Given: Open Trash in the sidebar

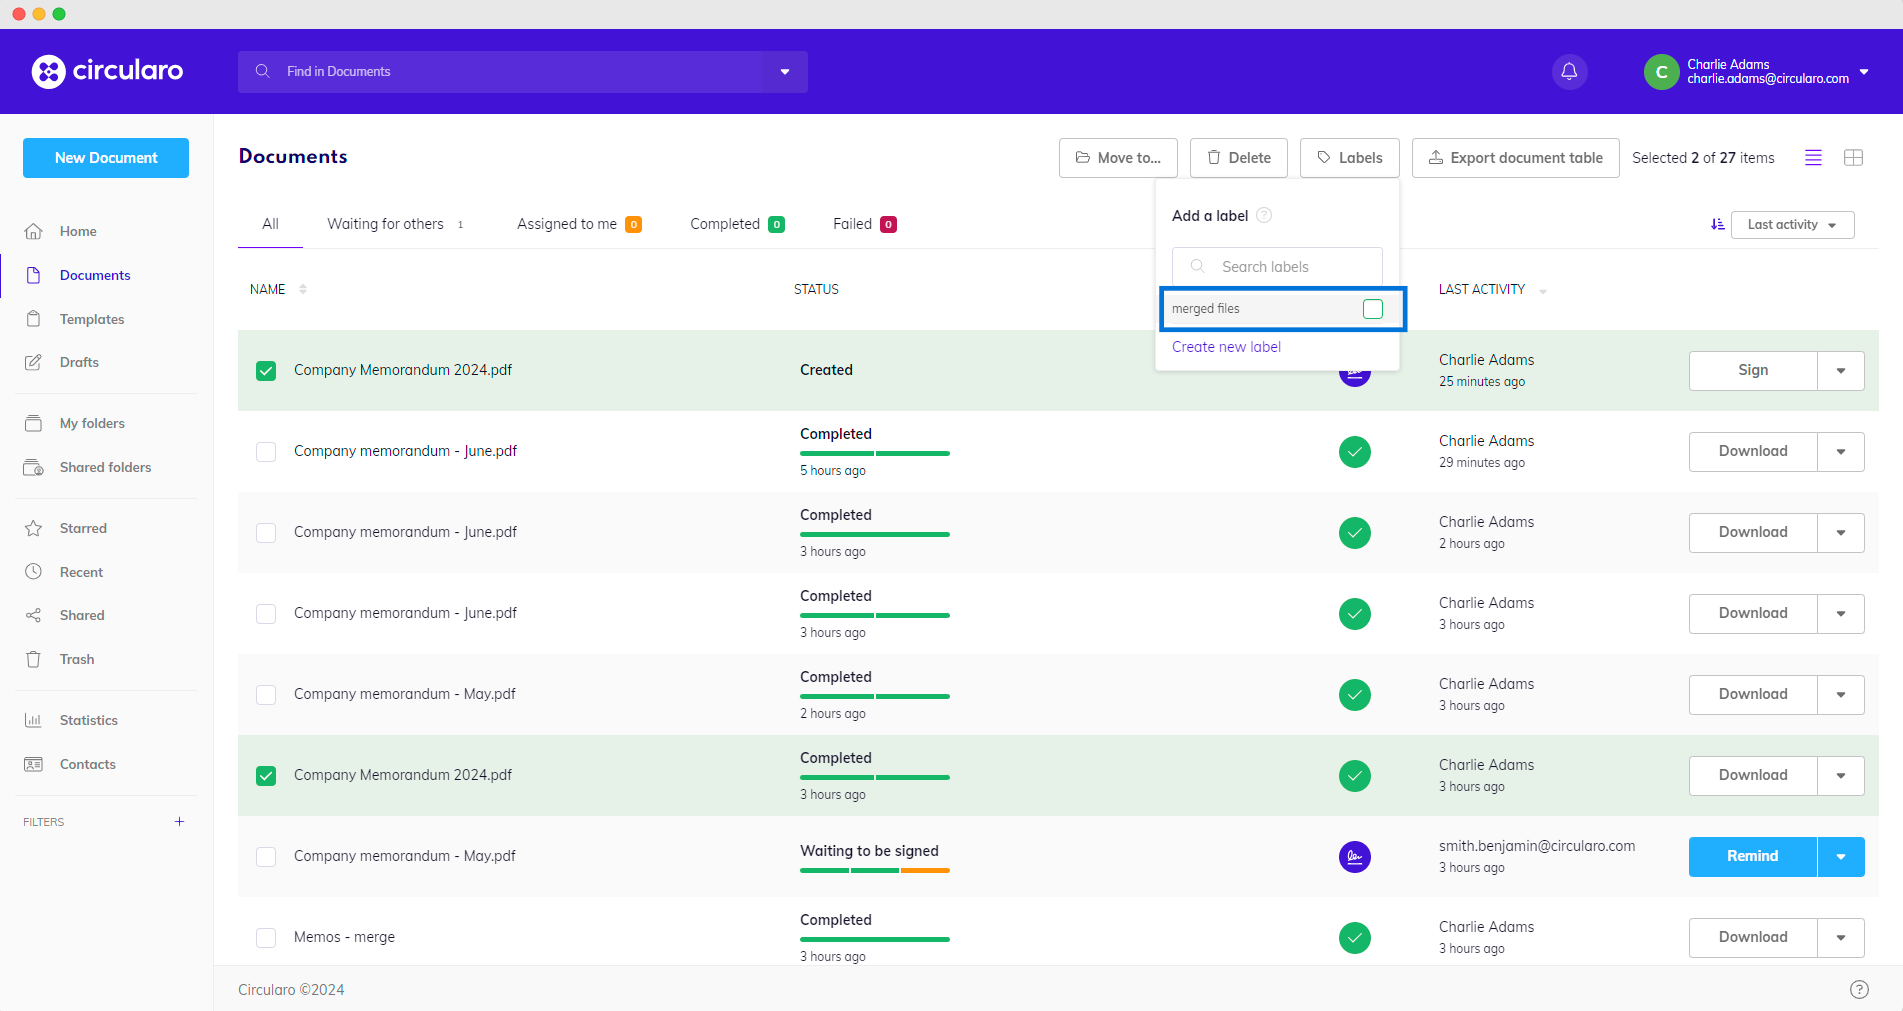Looking at the screenshot, I should pyautogui.click(x=77, y=659).
